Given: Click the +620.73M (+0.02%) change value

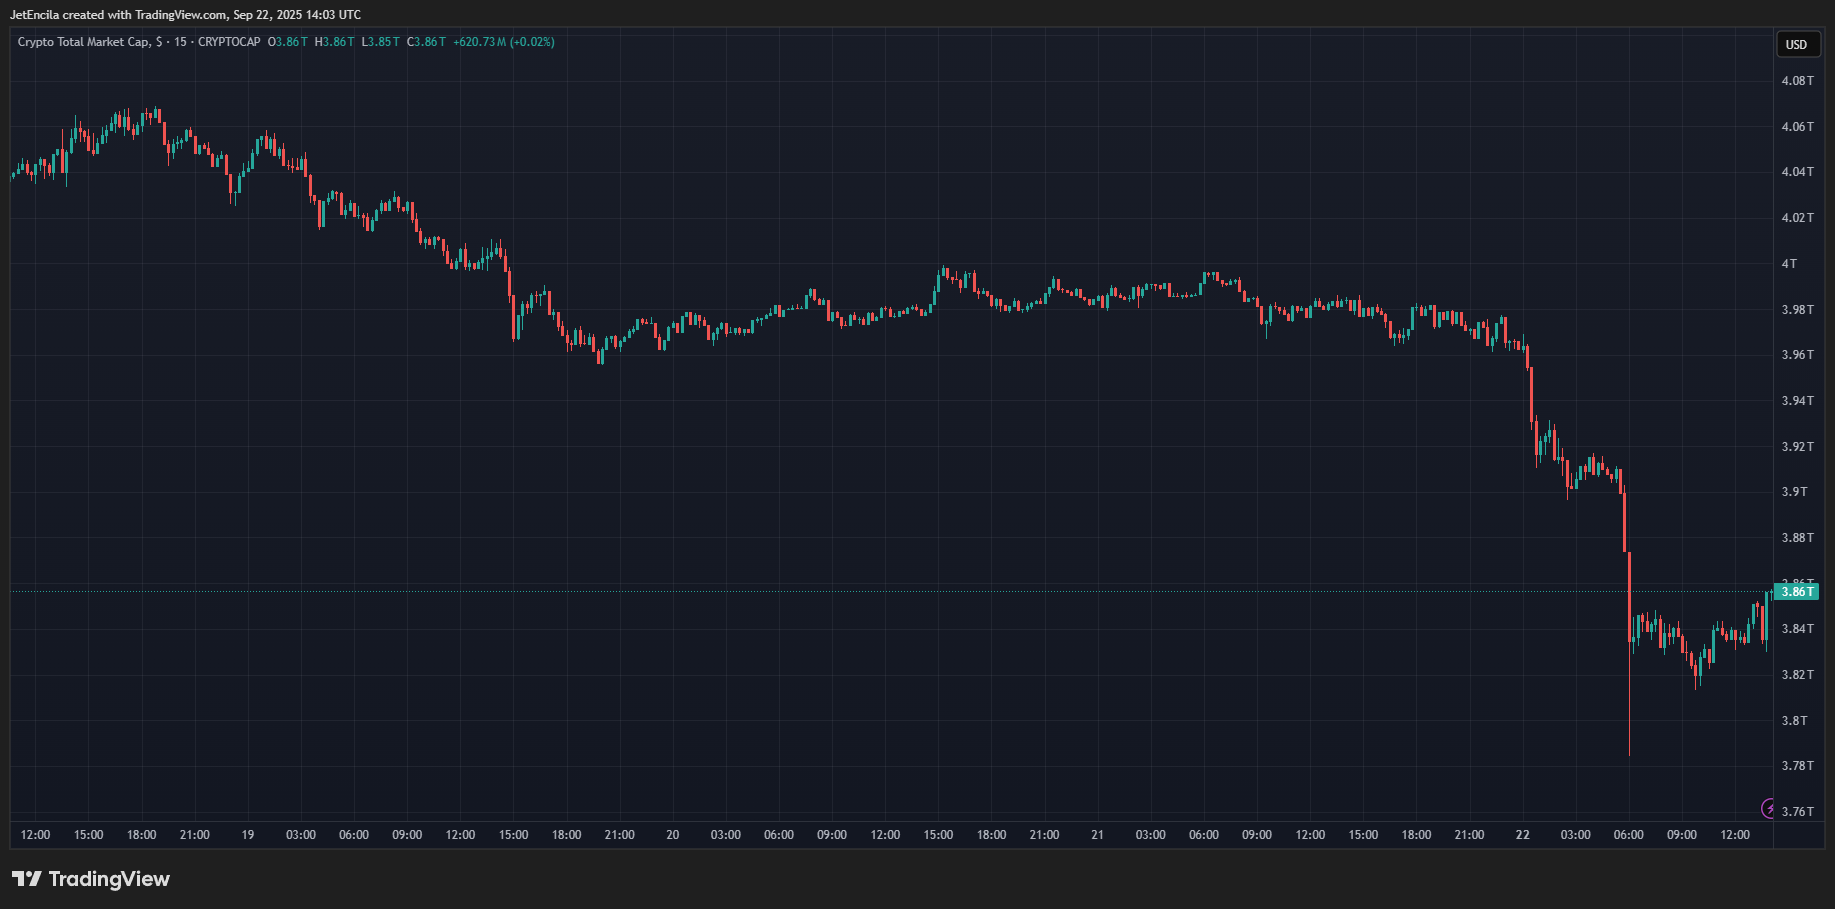Looking at the screenshot, I should (x=504, y=42).
